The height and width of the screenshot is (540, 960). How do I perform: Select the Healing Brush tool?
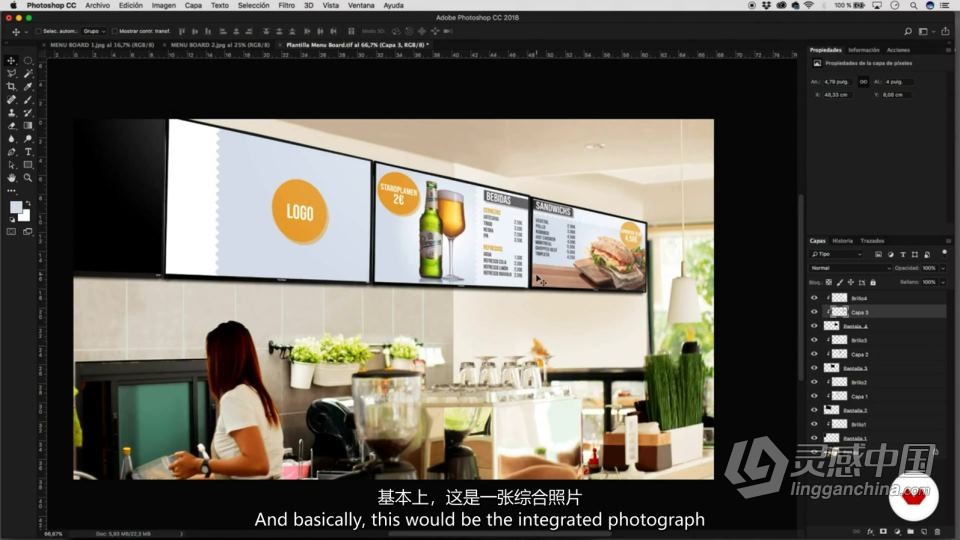(x=11, y=99)
